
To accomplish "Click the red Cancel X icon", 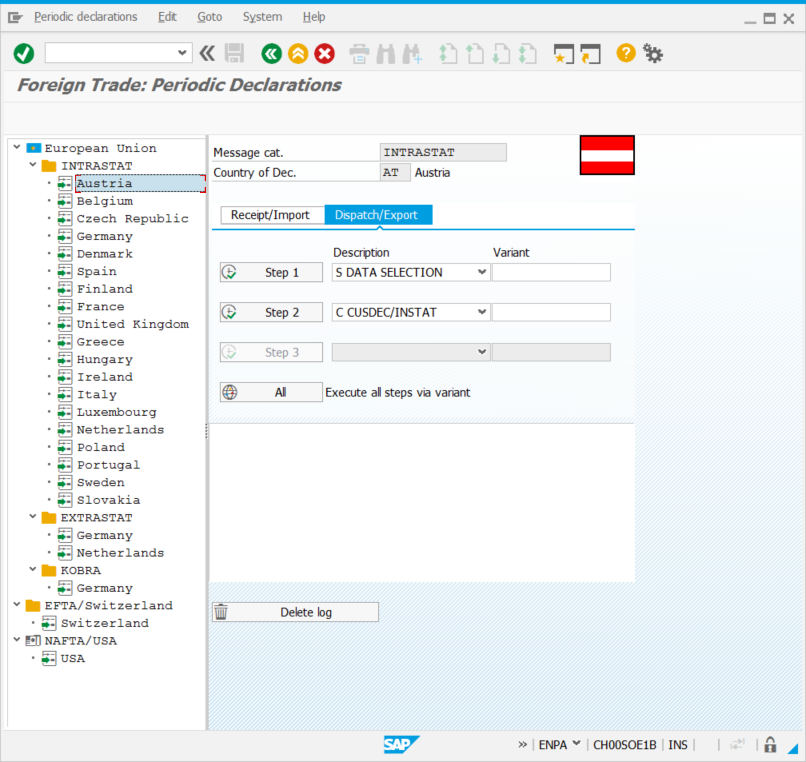I will pyautogui.click(x=325, y=53).
